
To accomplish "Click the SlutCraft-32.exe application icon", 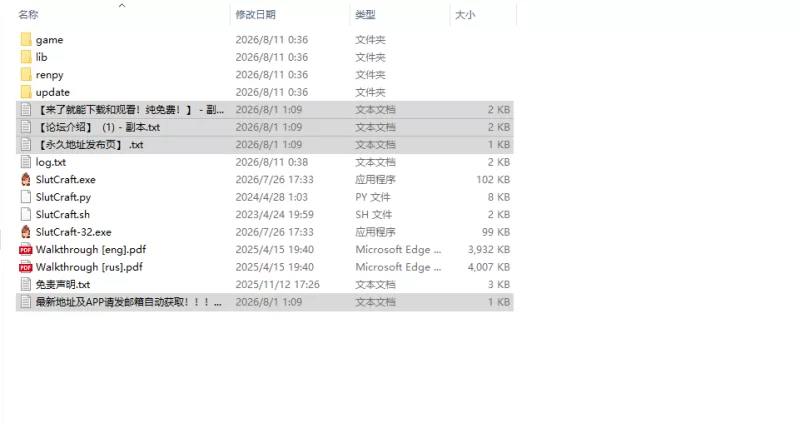I will point(26,232).
